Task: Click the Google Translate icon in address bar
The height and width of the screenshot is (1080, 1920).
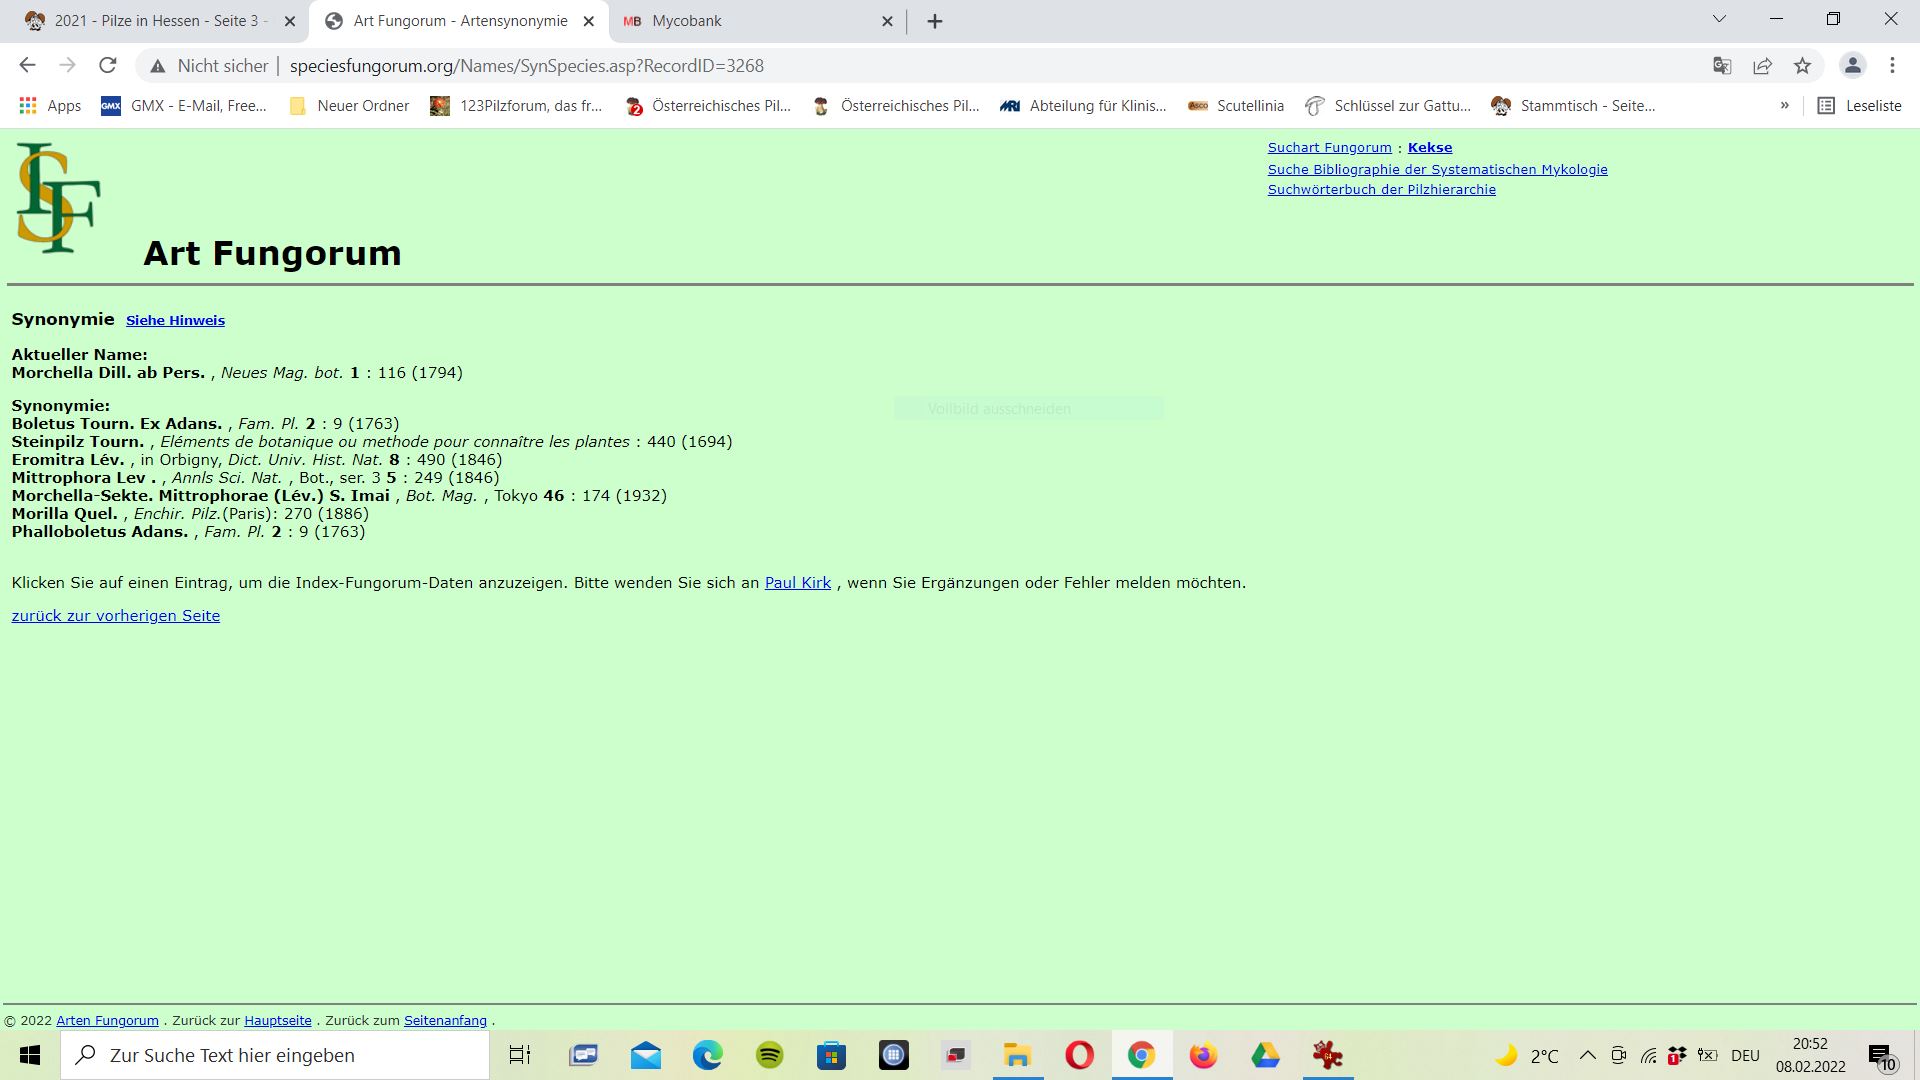Action: (x=1722, y=65)
